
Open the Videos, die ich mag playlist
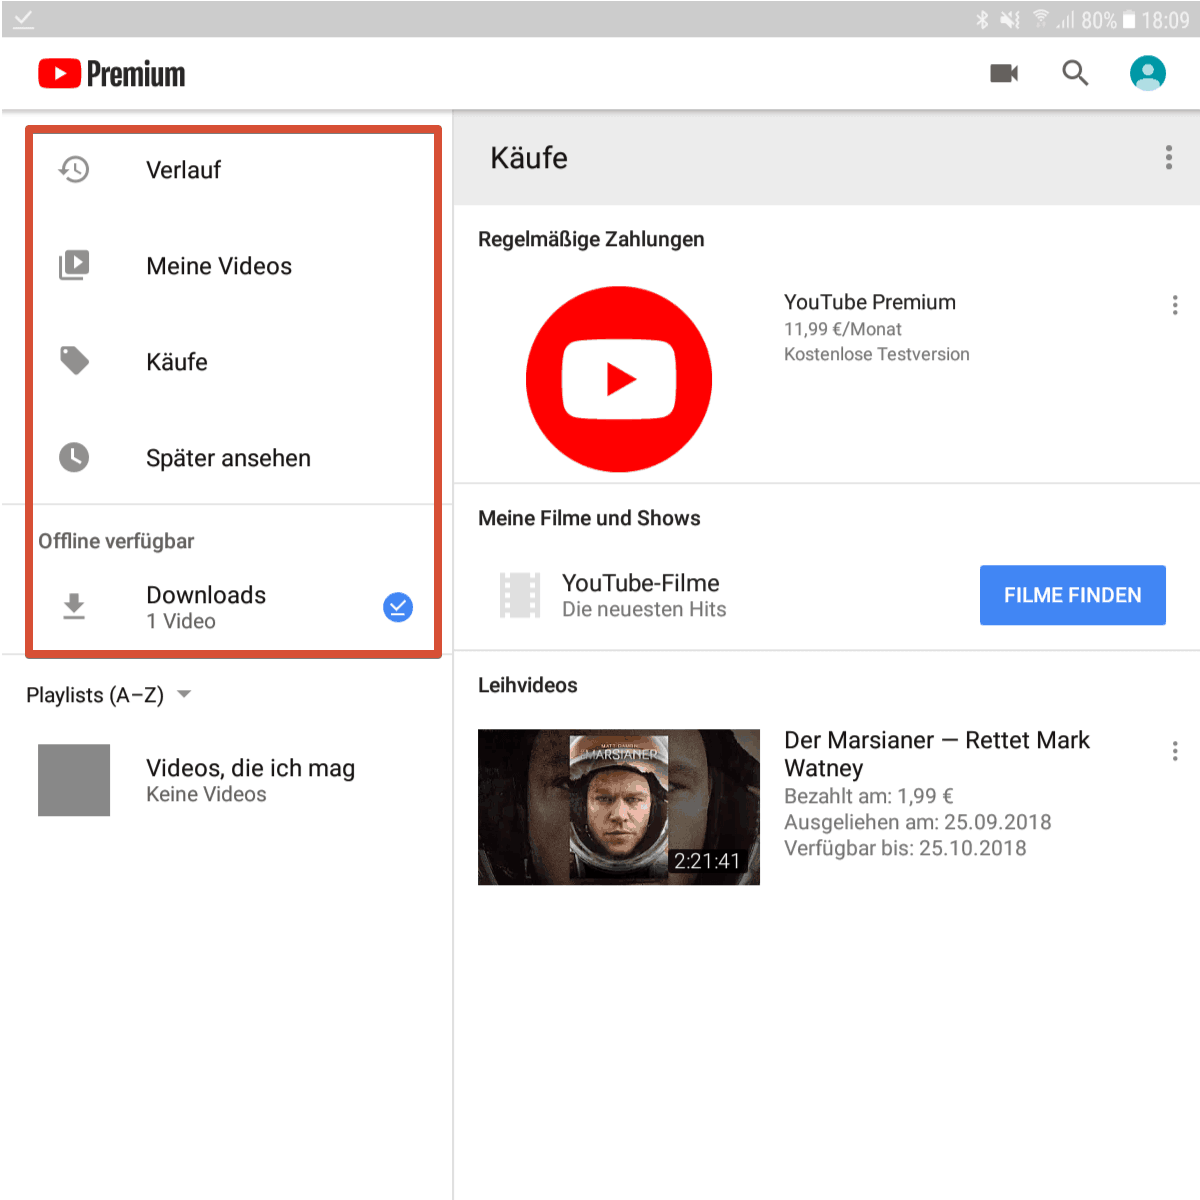[x=227, y=780]
